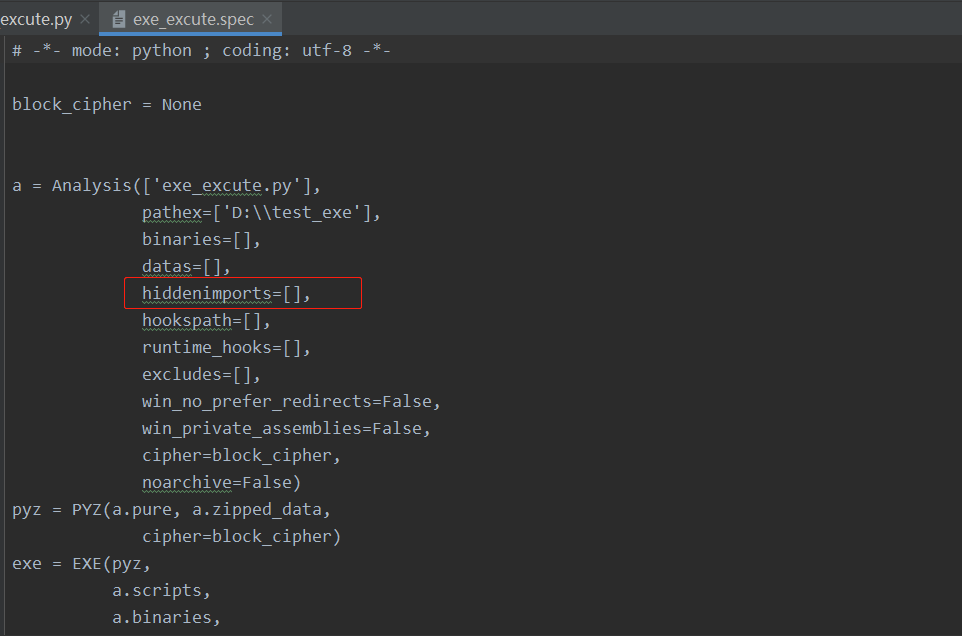Click the pyz = PYZ(a.pure line
962x636 pixels.
(x=172, y=509)
